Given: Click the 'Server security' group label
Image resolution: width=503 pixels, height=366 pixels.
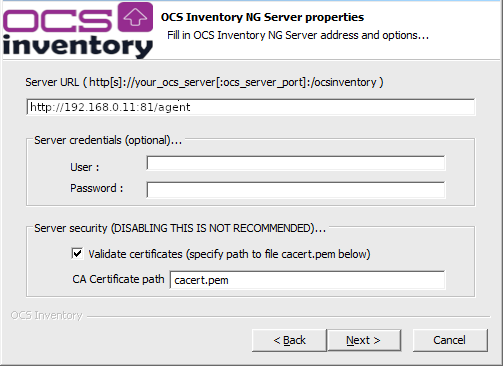Looking at the screenshot, I should (180, 228).
